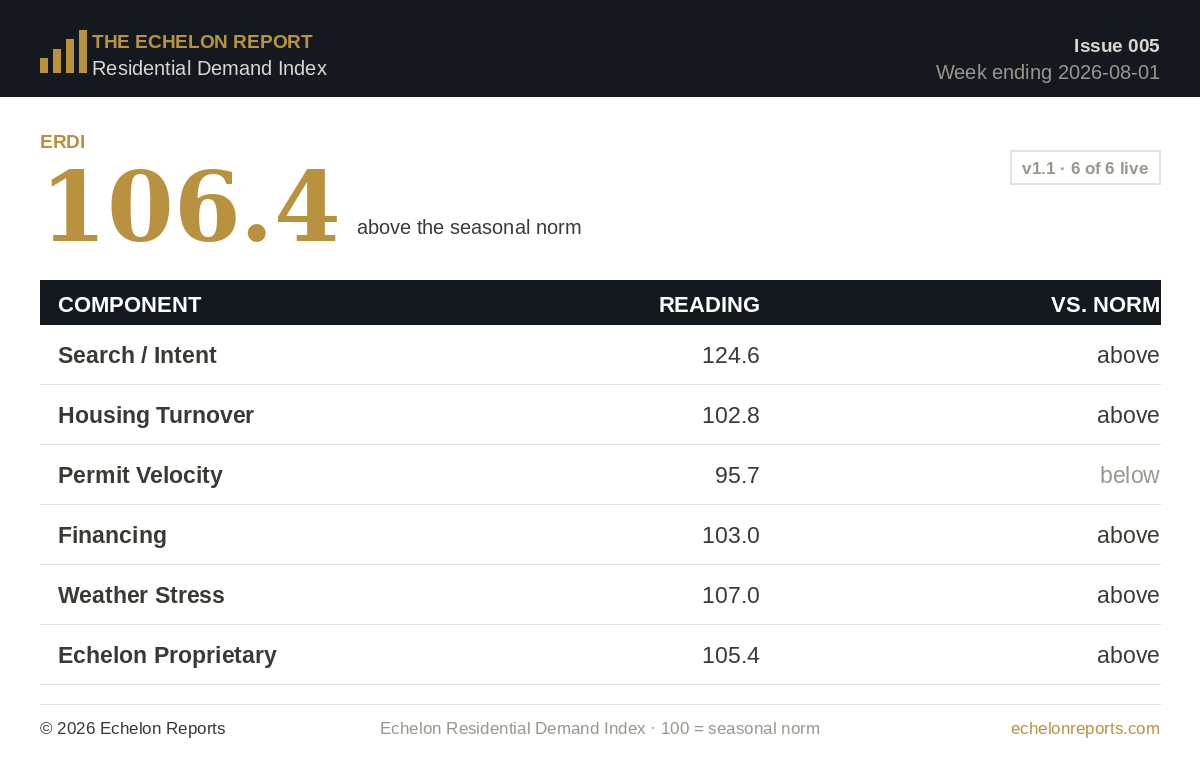Screen dimensions: 1200x760
Task: Click 'above' in the Echelon Proprietary row
Action: (x=1128, y=655)
